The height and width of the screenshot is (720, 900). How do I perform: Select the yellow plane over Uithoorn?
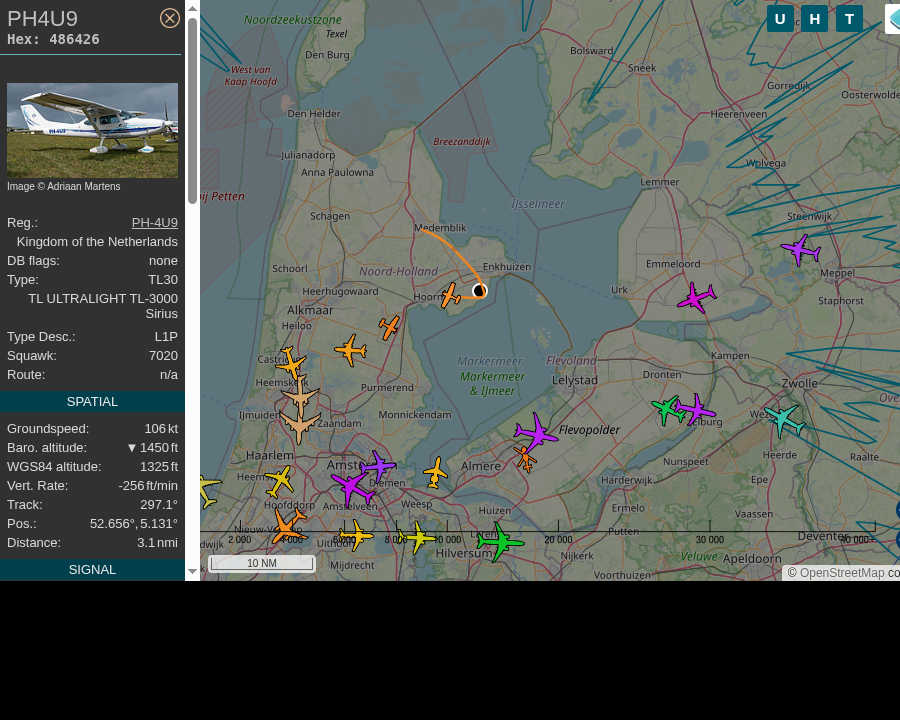click(356, 535)
